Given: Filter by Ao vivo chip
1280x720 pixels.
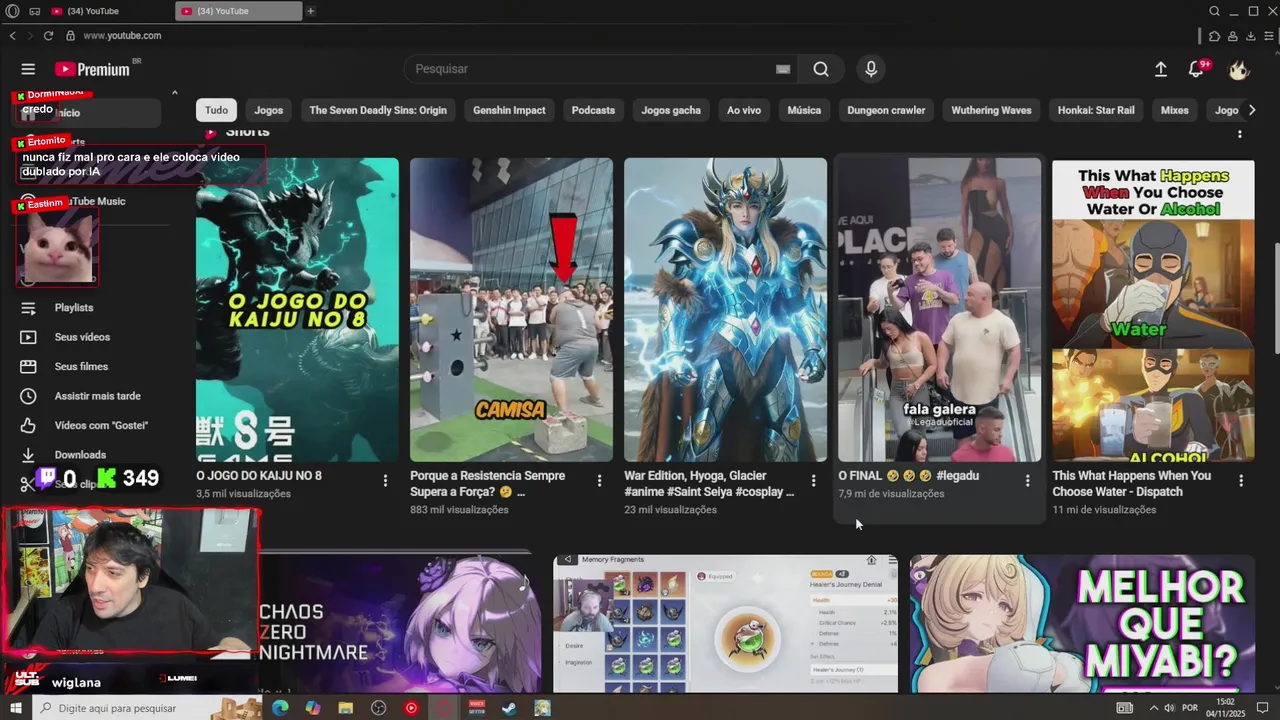Looking at the screenshot, I should click(x=744, y=110).
